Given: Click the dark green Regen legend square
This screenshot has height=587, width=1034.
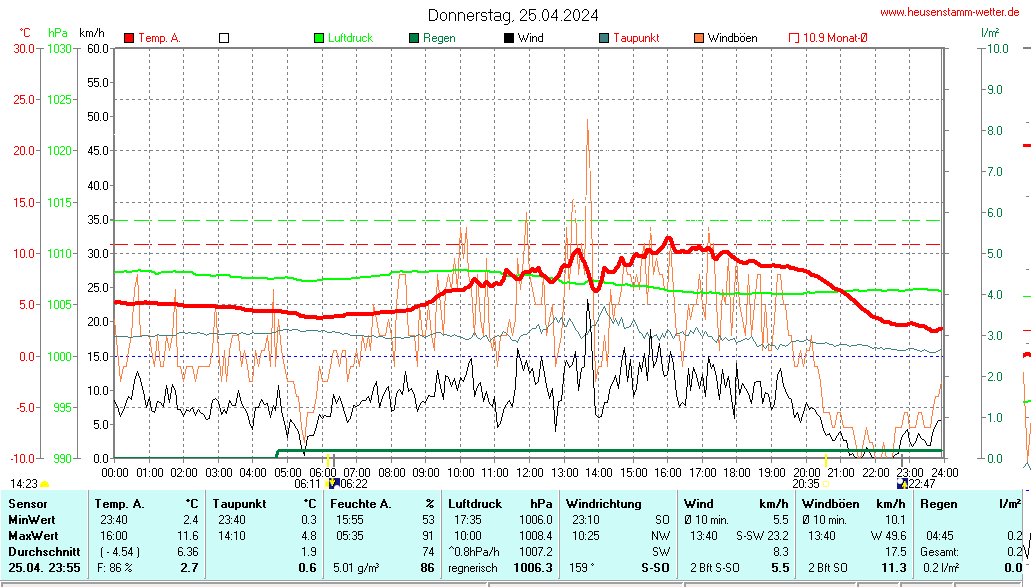Looking at the screenshot, I should tap(414, 38).
